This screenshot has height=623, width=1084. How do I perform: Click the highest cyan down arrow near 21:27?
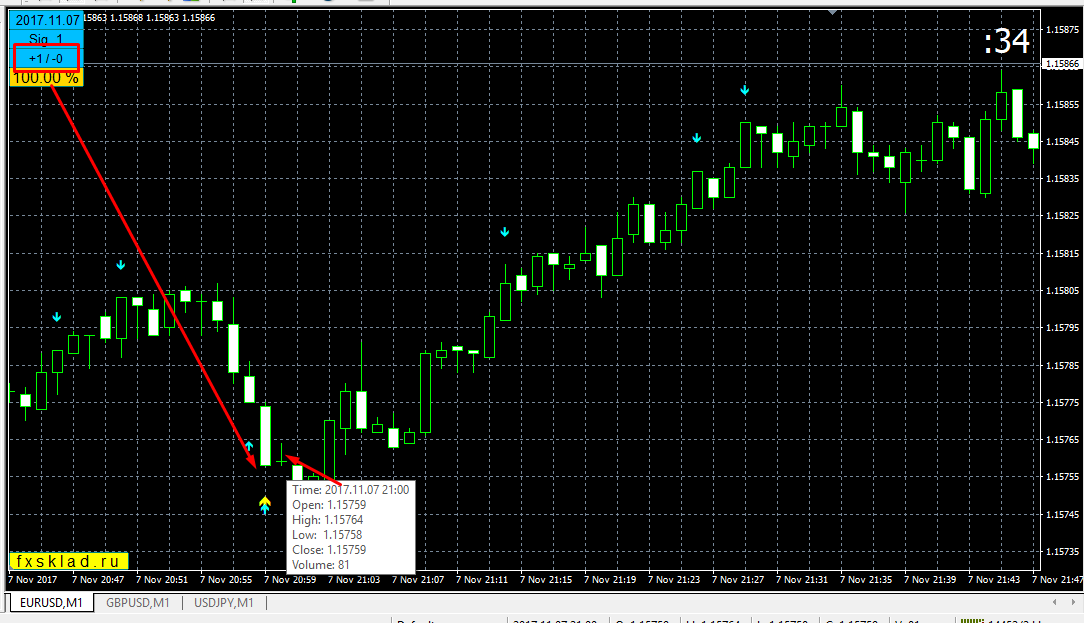745,90
